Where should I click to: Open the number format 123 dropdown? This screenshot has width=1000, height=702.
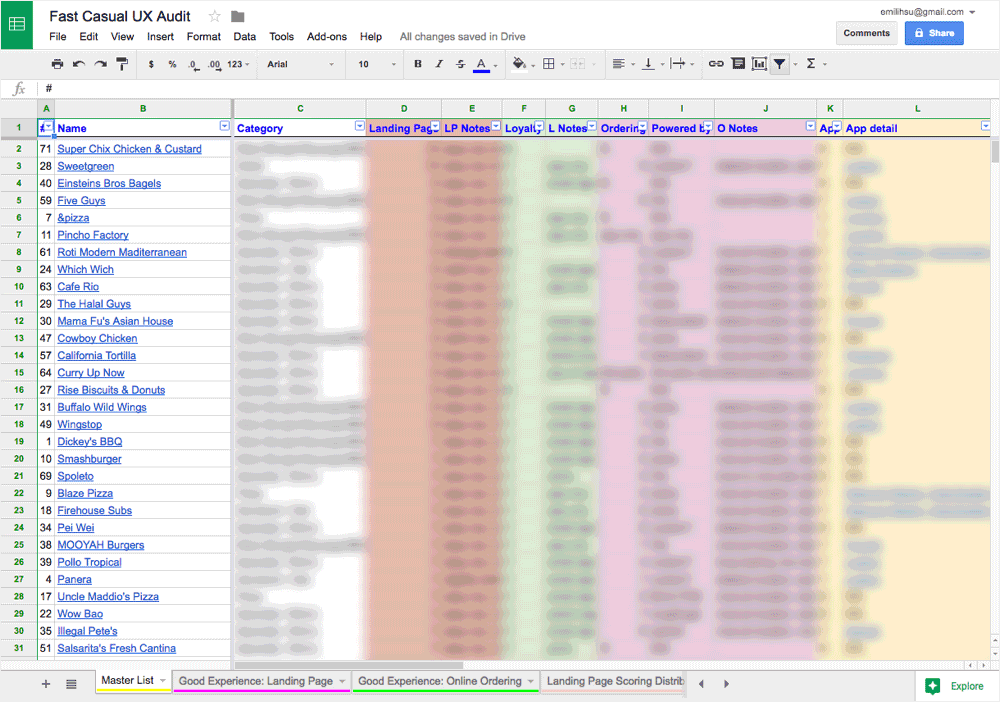coord(238,64)
